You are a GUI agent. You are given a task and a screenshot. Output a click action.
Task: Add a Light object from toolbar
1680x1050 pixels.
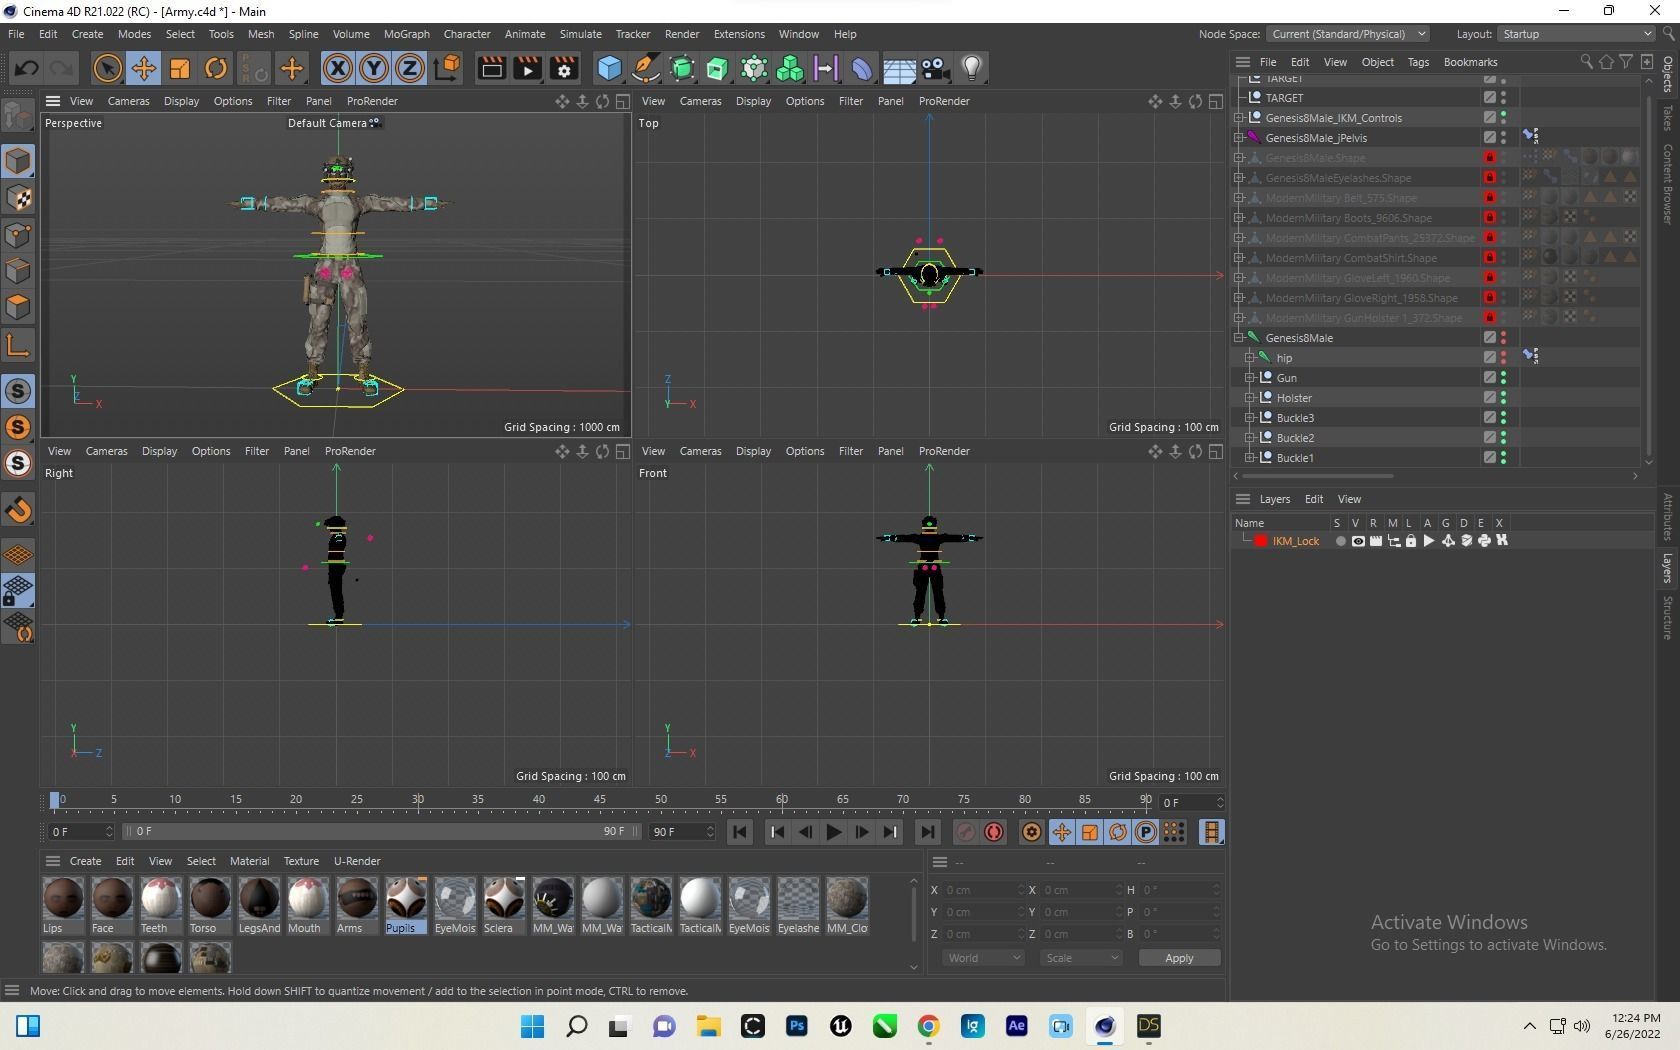(971, 68)
